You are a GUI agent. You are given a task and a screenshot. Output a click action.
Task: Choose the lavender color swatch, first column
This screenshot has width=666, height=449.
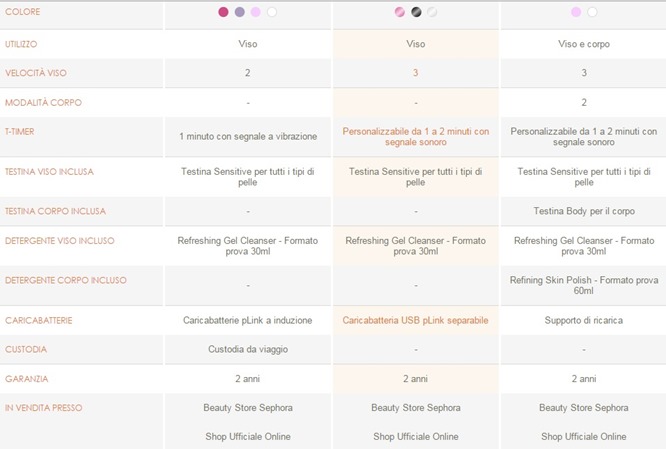239,12
